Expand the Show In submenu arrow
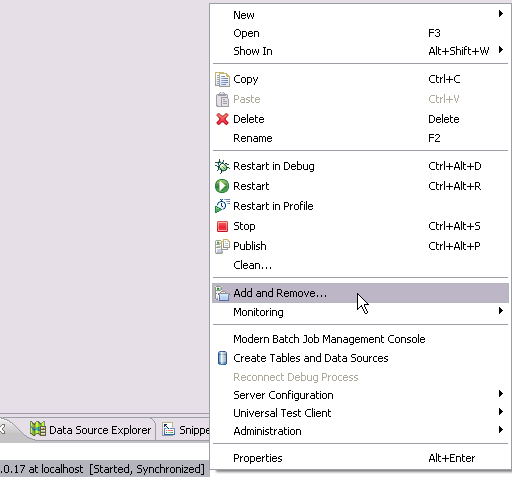 tap(501, 50)
